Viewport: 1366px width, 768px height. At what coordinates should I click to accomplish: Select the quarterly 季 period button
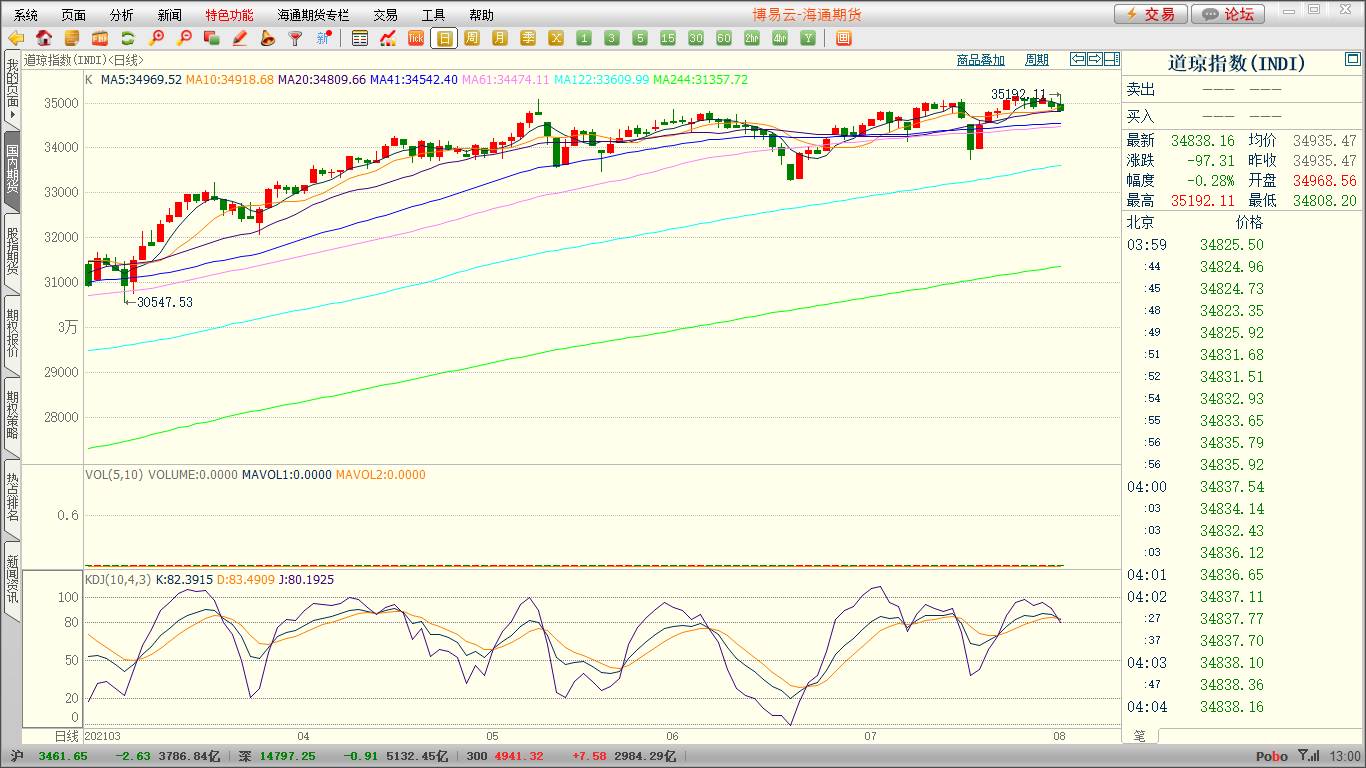(528, 38)
